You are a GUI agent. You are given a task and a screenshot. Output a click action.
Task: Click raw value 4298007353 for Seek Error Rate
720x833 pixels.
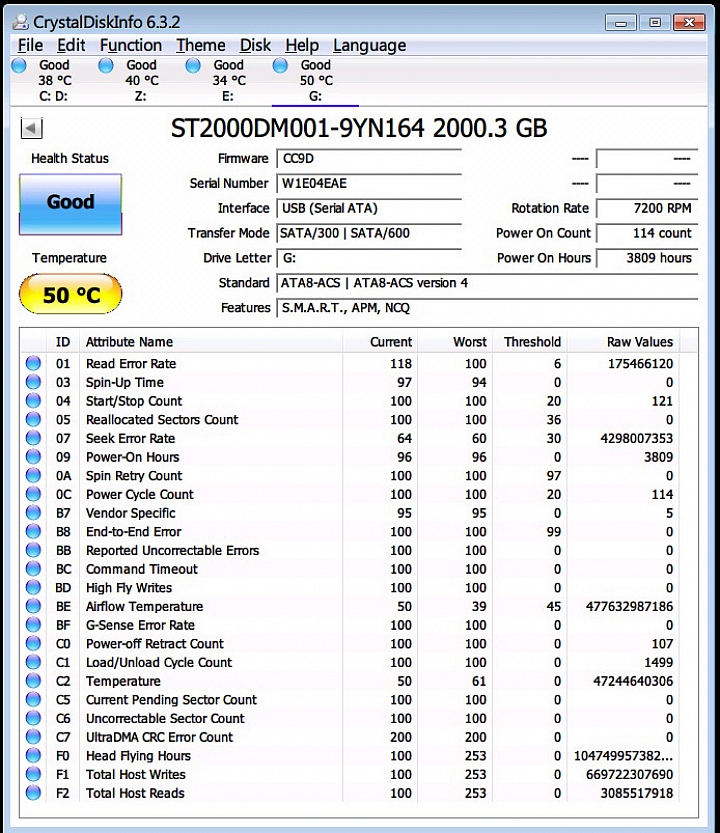tap(637, 438)
